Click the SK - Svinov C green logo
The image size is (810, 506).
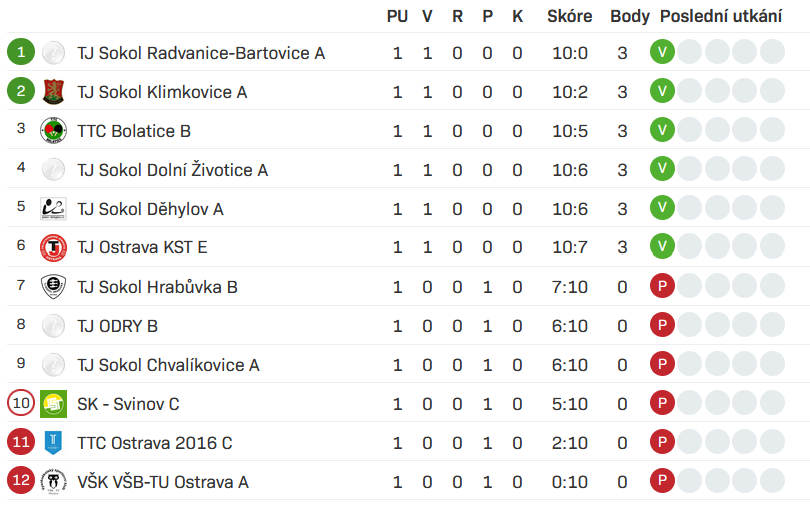53,404
